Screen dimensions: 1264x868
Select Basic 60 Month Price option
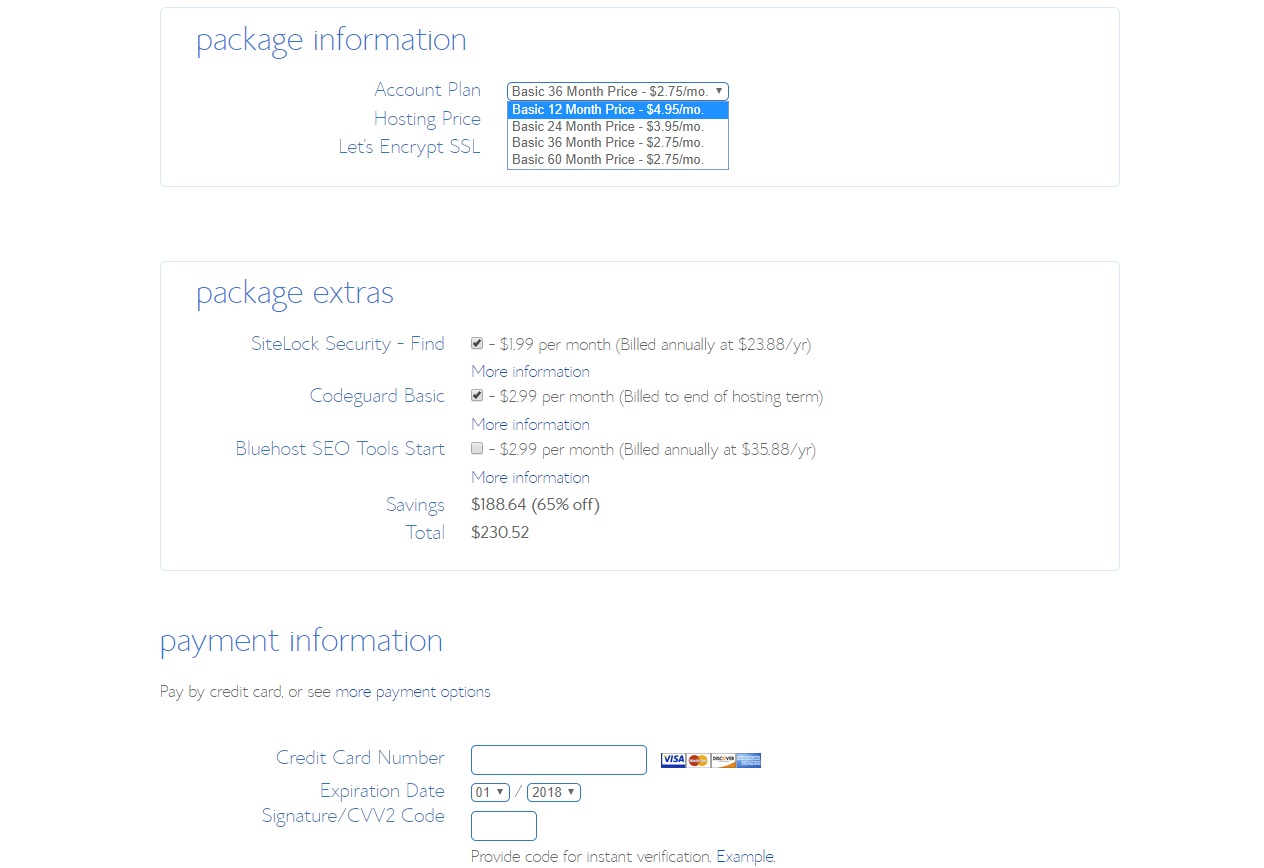(x=618, y=159)
